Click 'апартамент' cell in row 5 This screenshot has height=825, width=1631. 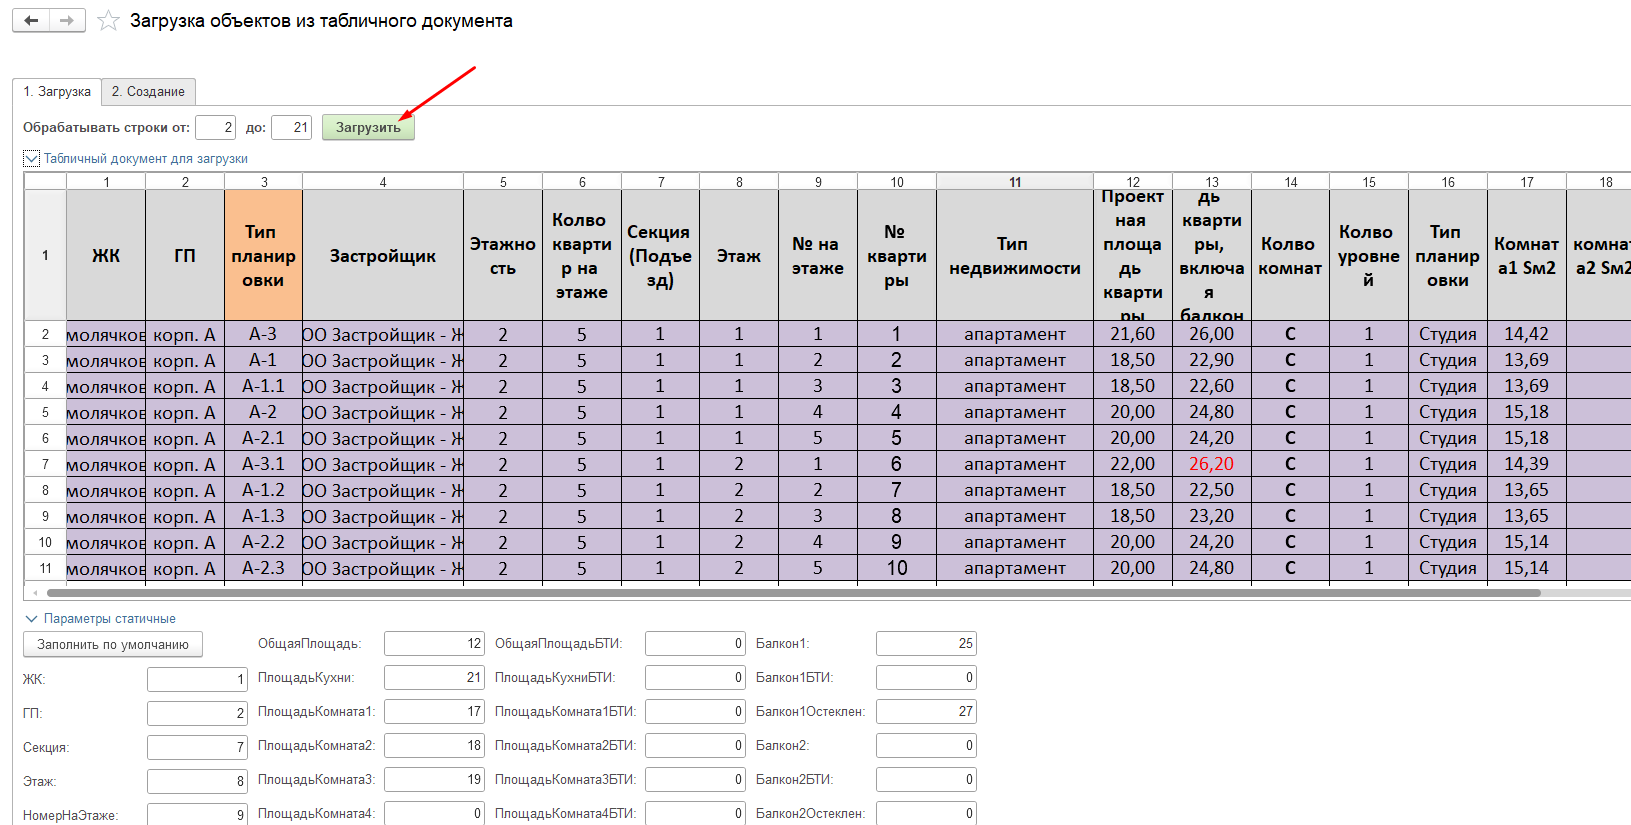(x=1015, y=412)
